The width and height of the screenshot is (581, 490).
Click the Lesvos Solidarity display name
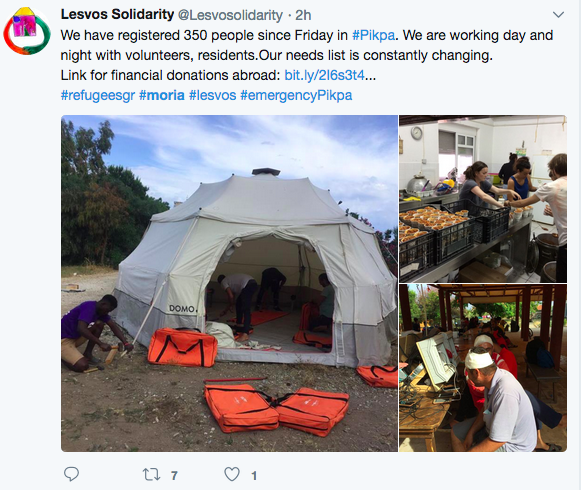click(117, 14)
